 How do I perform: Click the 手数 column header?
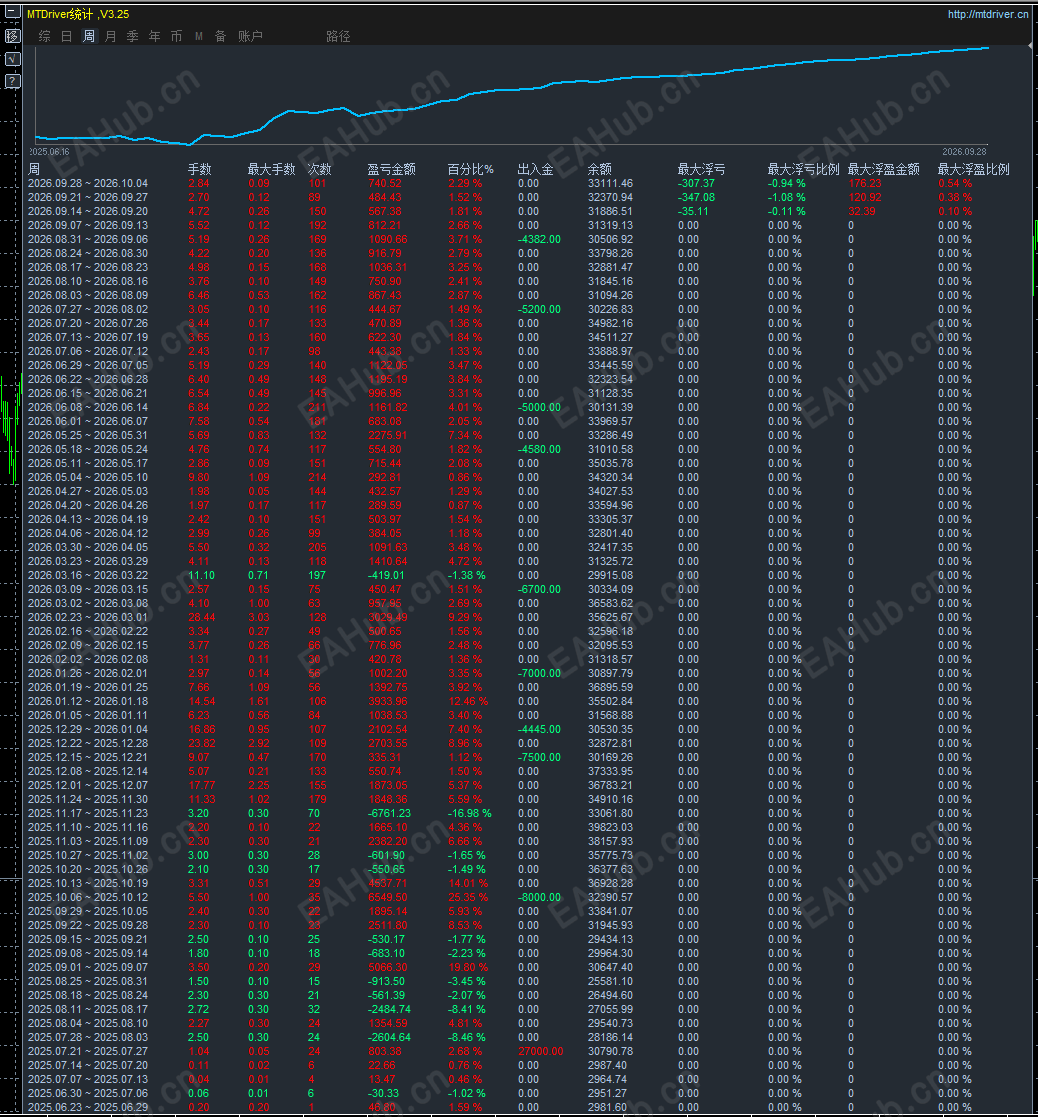pos(199,169)
